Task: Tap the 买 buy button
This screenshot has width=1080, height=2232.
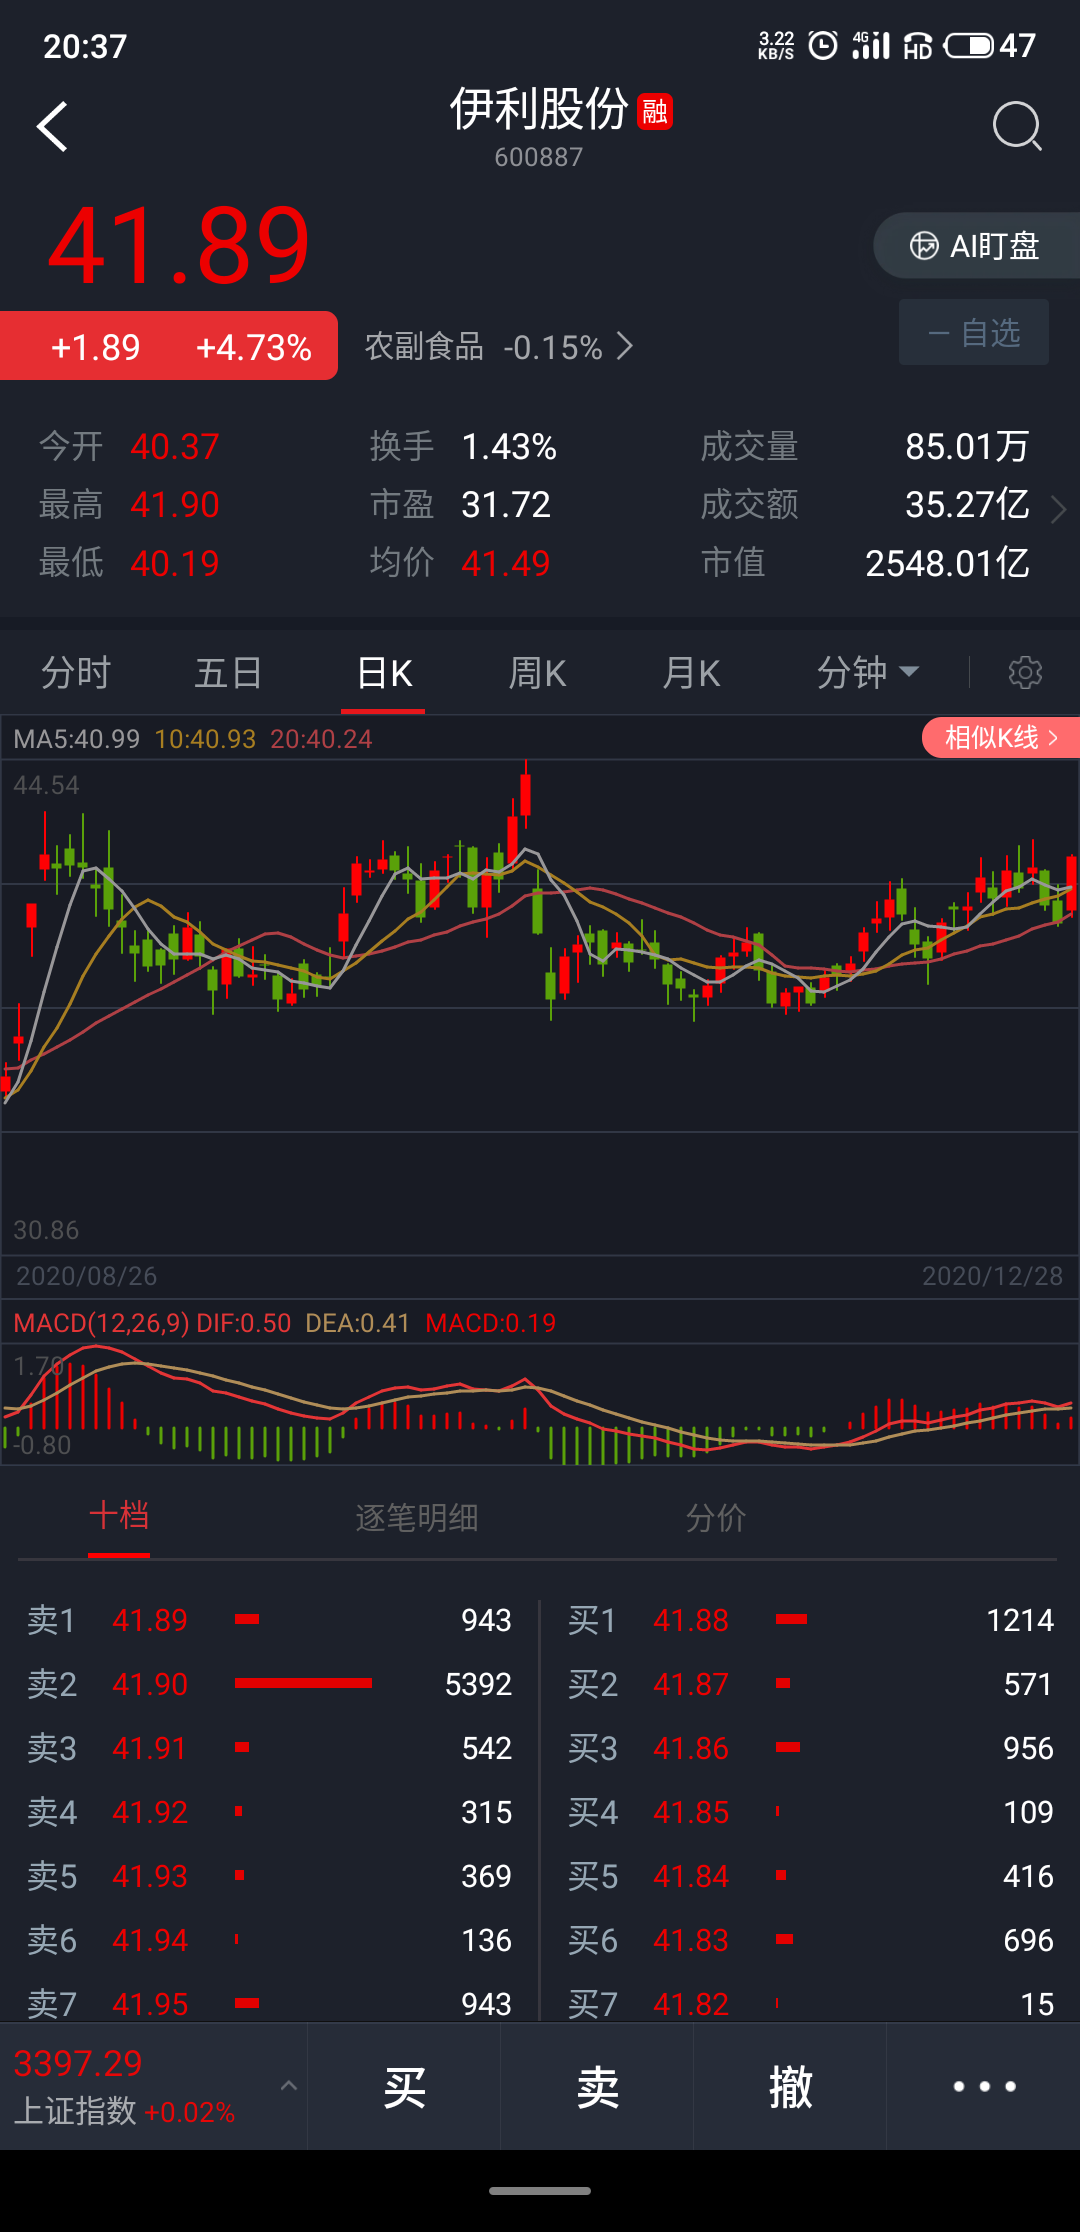Action: 404,2087
